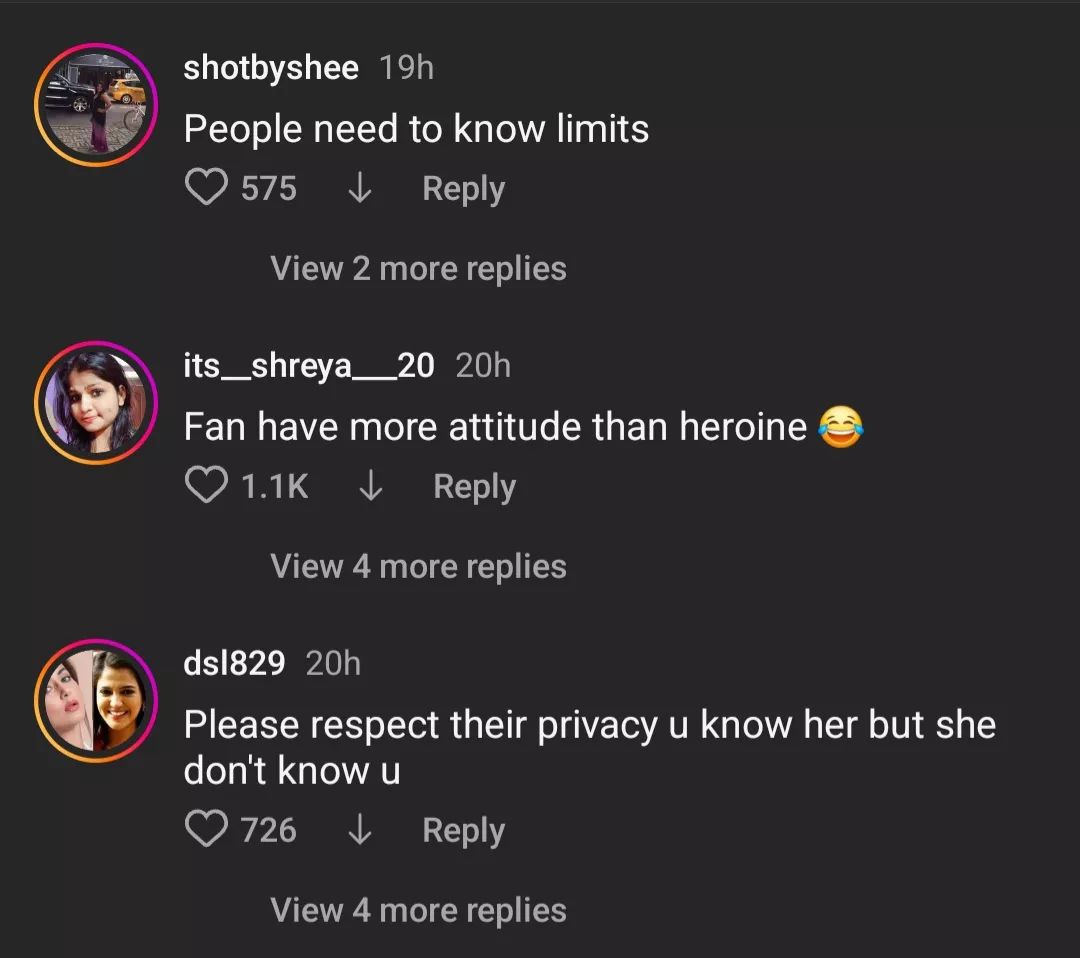Tap its__shreya__20's circular avatar
Image resolution: width=1080 pixels, height=958 pixels.
pos(95,401)
